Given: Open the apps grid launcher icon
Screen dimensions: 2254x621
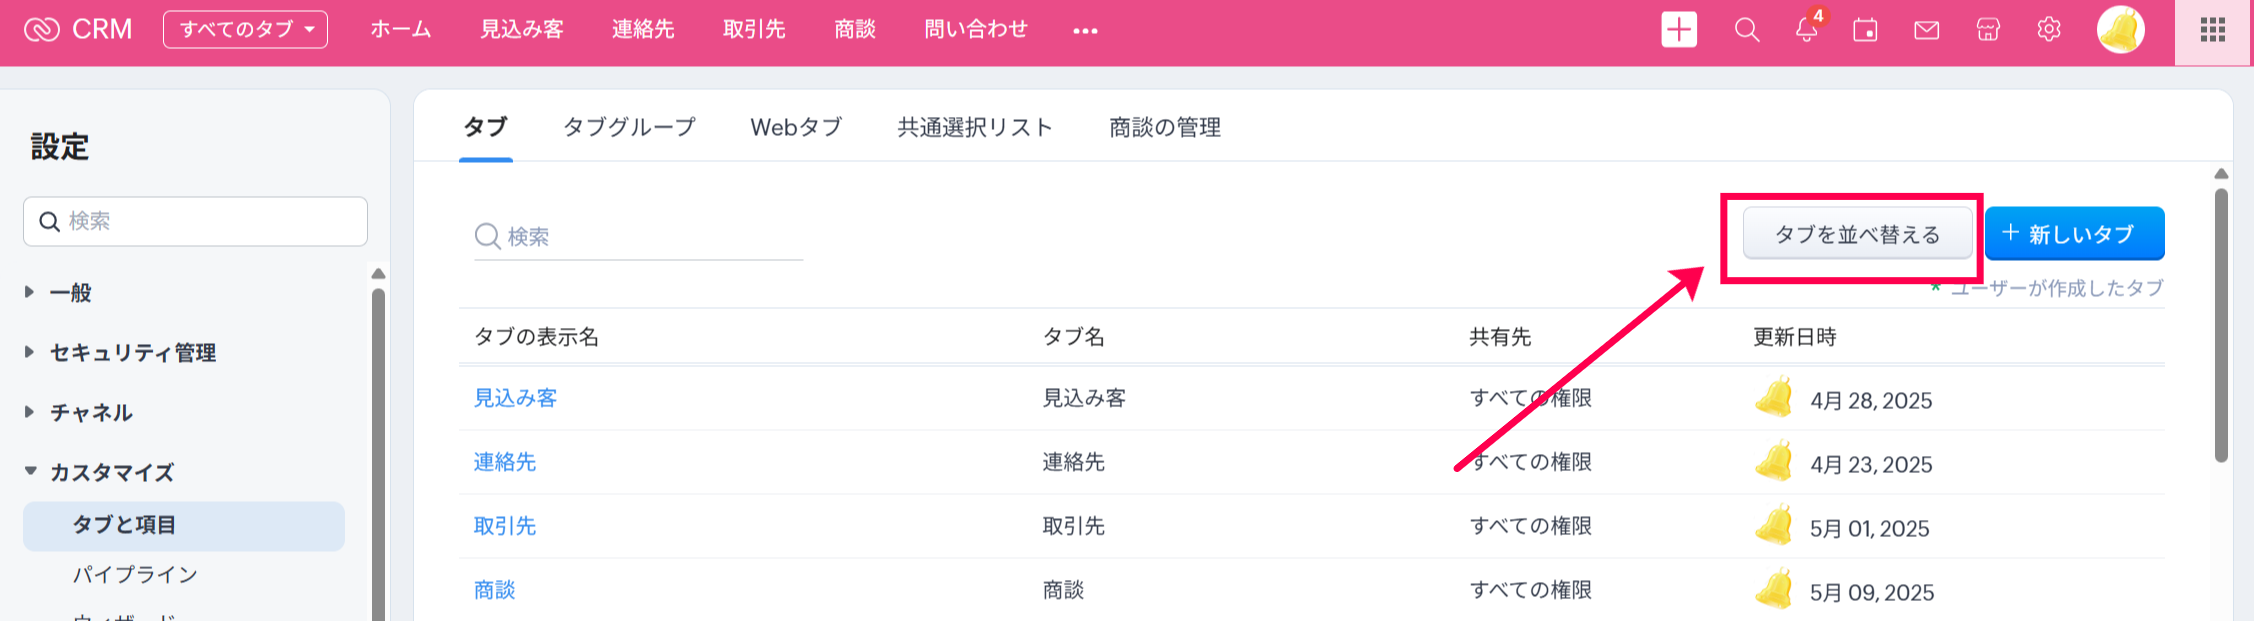Looking at the screenshot, I should coord(2213,30).
